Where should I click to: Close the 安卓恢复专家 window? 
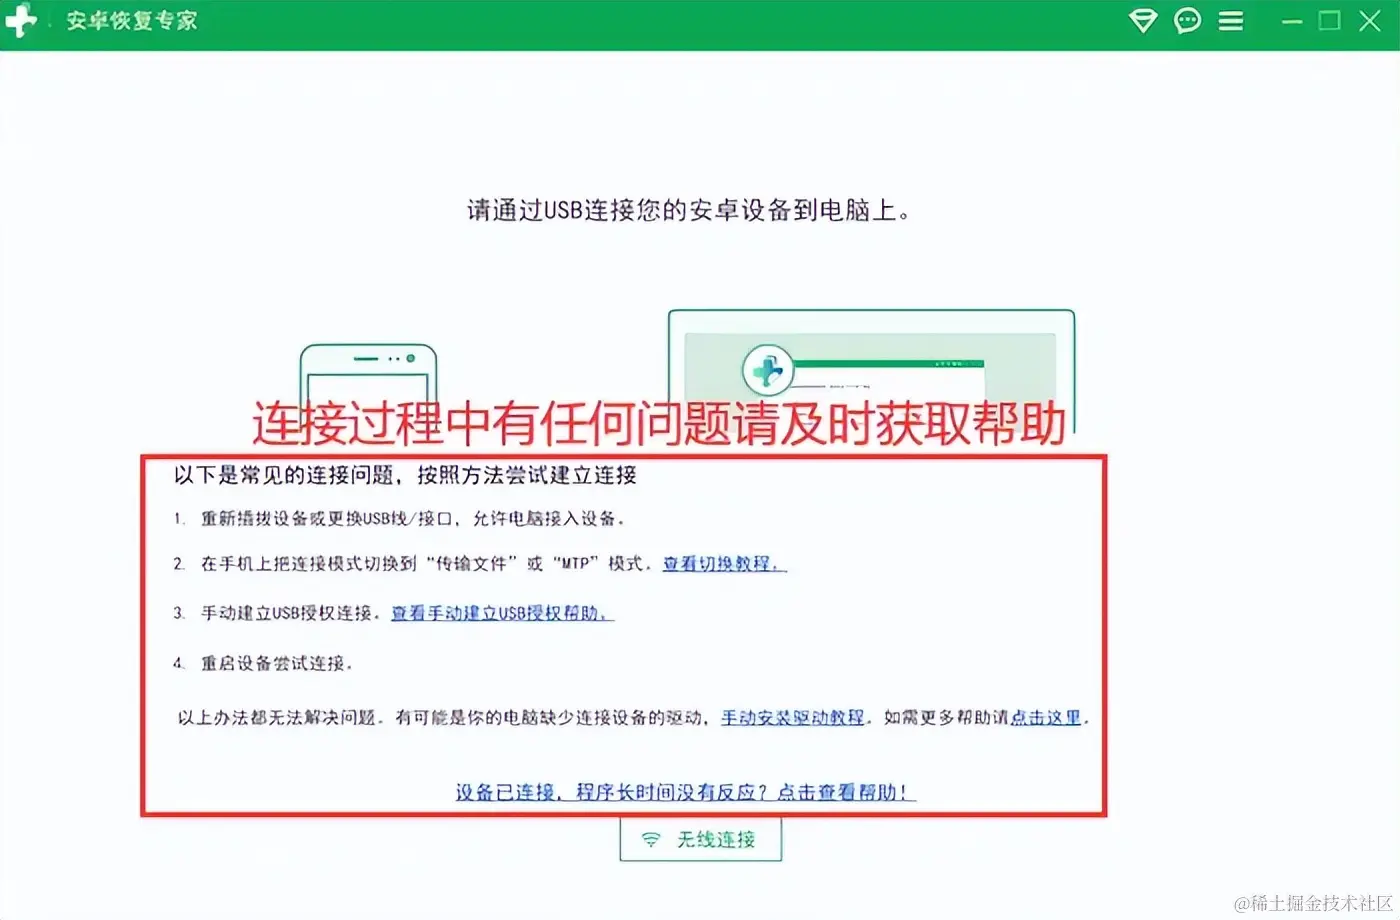point(1370,20)
